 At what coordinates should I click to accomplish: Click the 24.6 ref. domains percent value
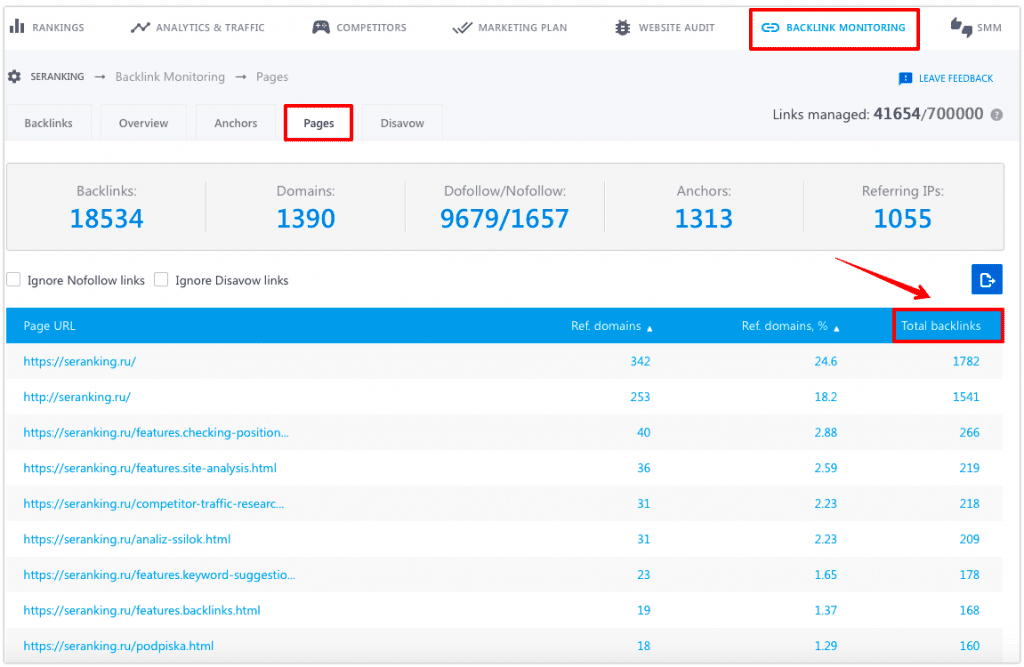825,361
